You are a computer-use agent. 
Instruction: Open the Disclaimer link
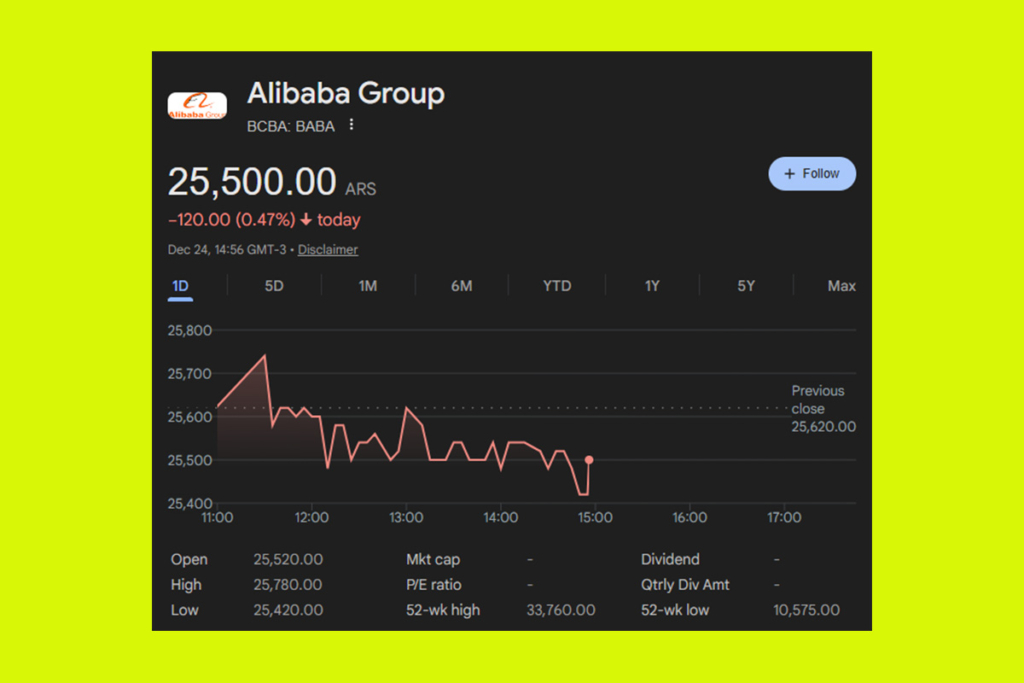327,249
